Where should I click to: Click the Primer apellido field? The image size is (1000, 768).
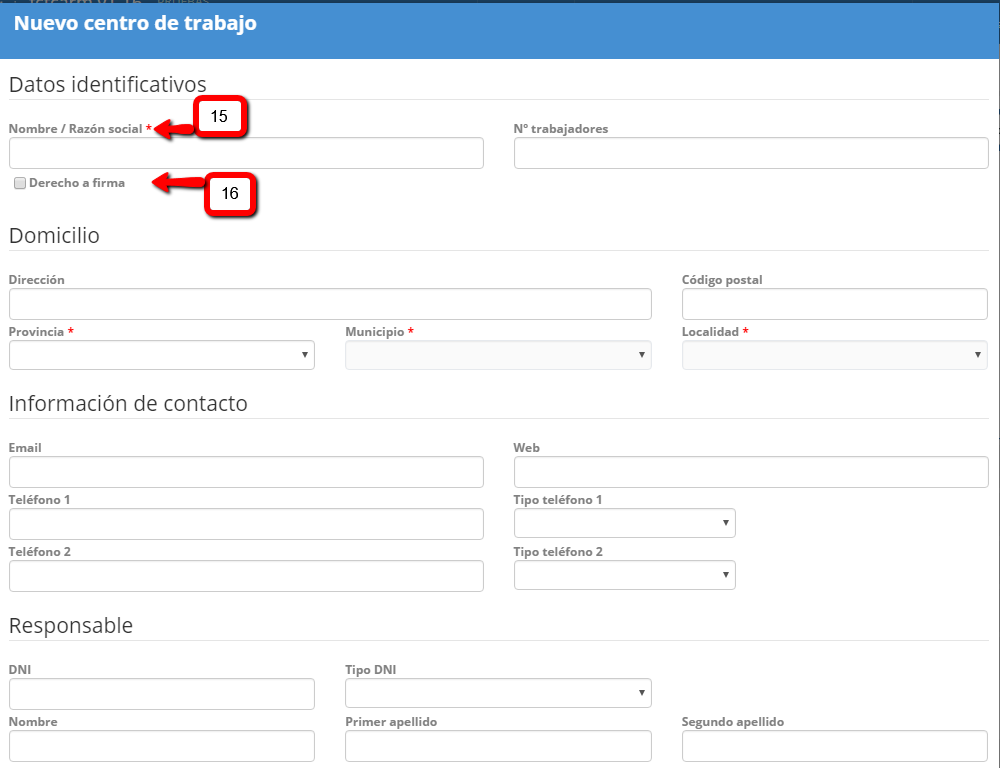point(498,746)
